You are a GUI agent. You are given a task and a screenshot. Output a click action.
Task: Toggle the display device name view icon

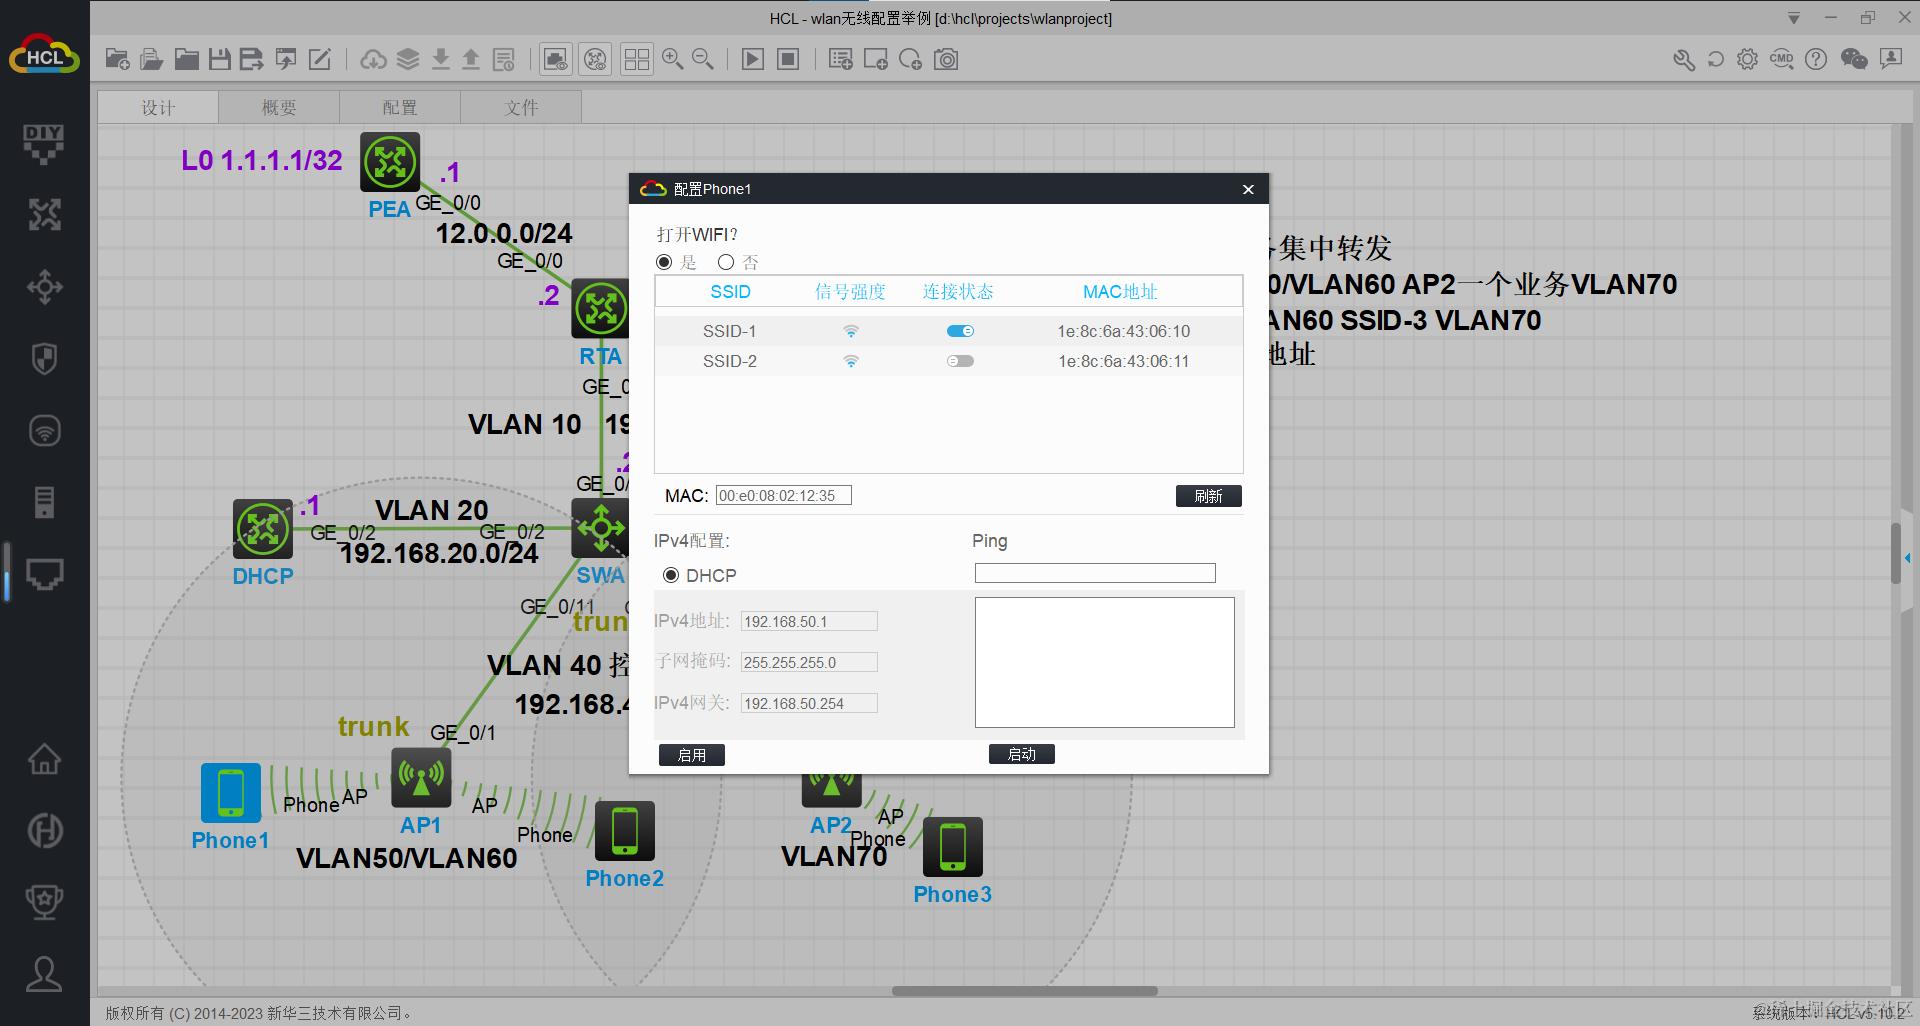pyautogui.click(x=556, y=59)
